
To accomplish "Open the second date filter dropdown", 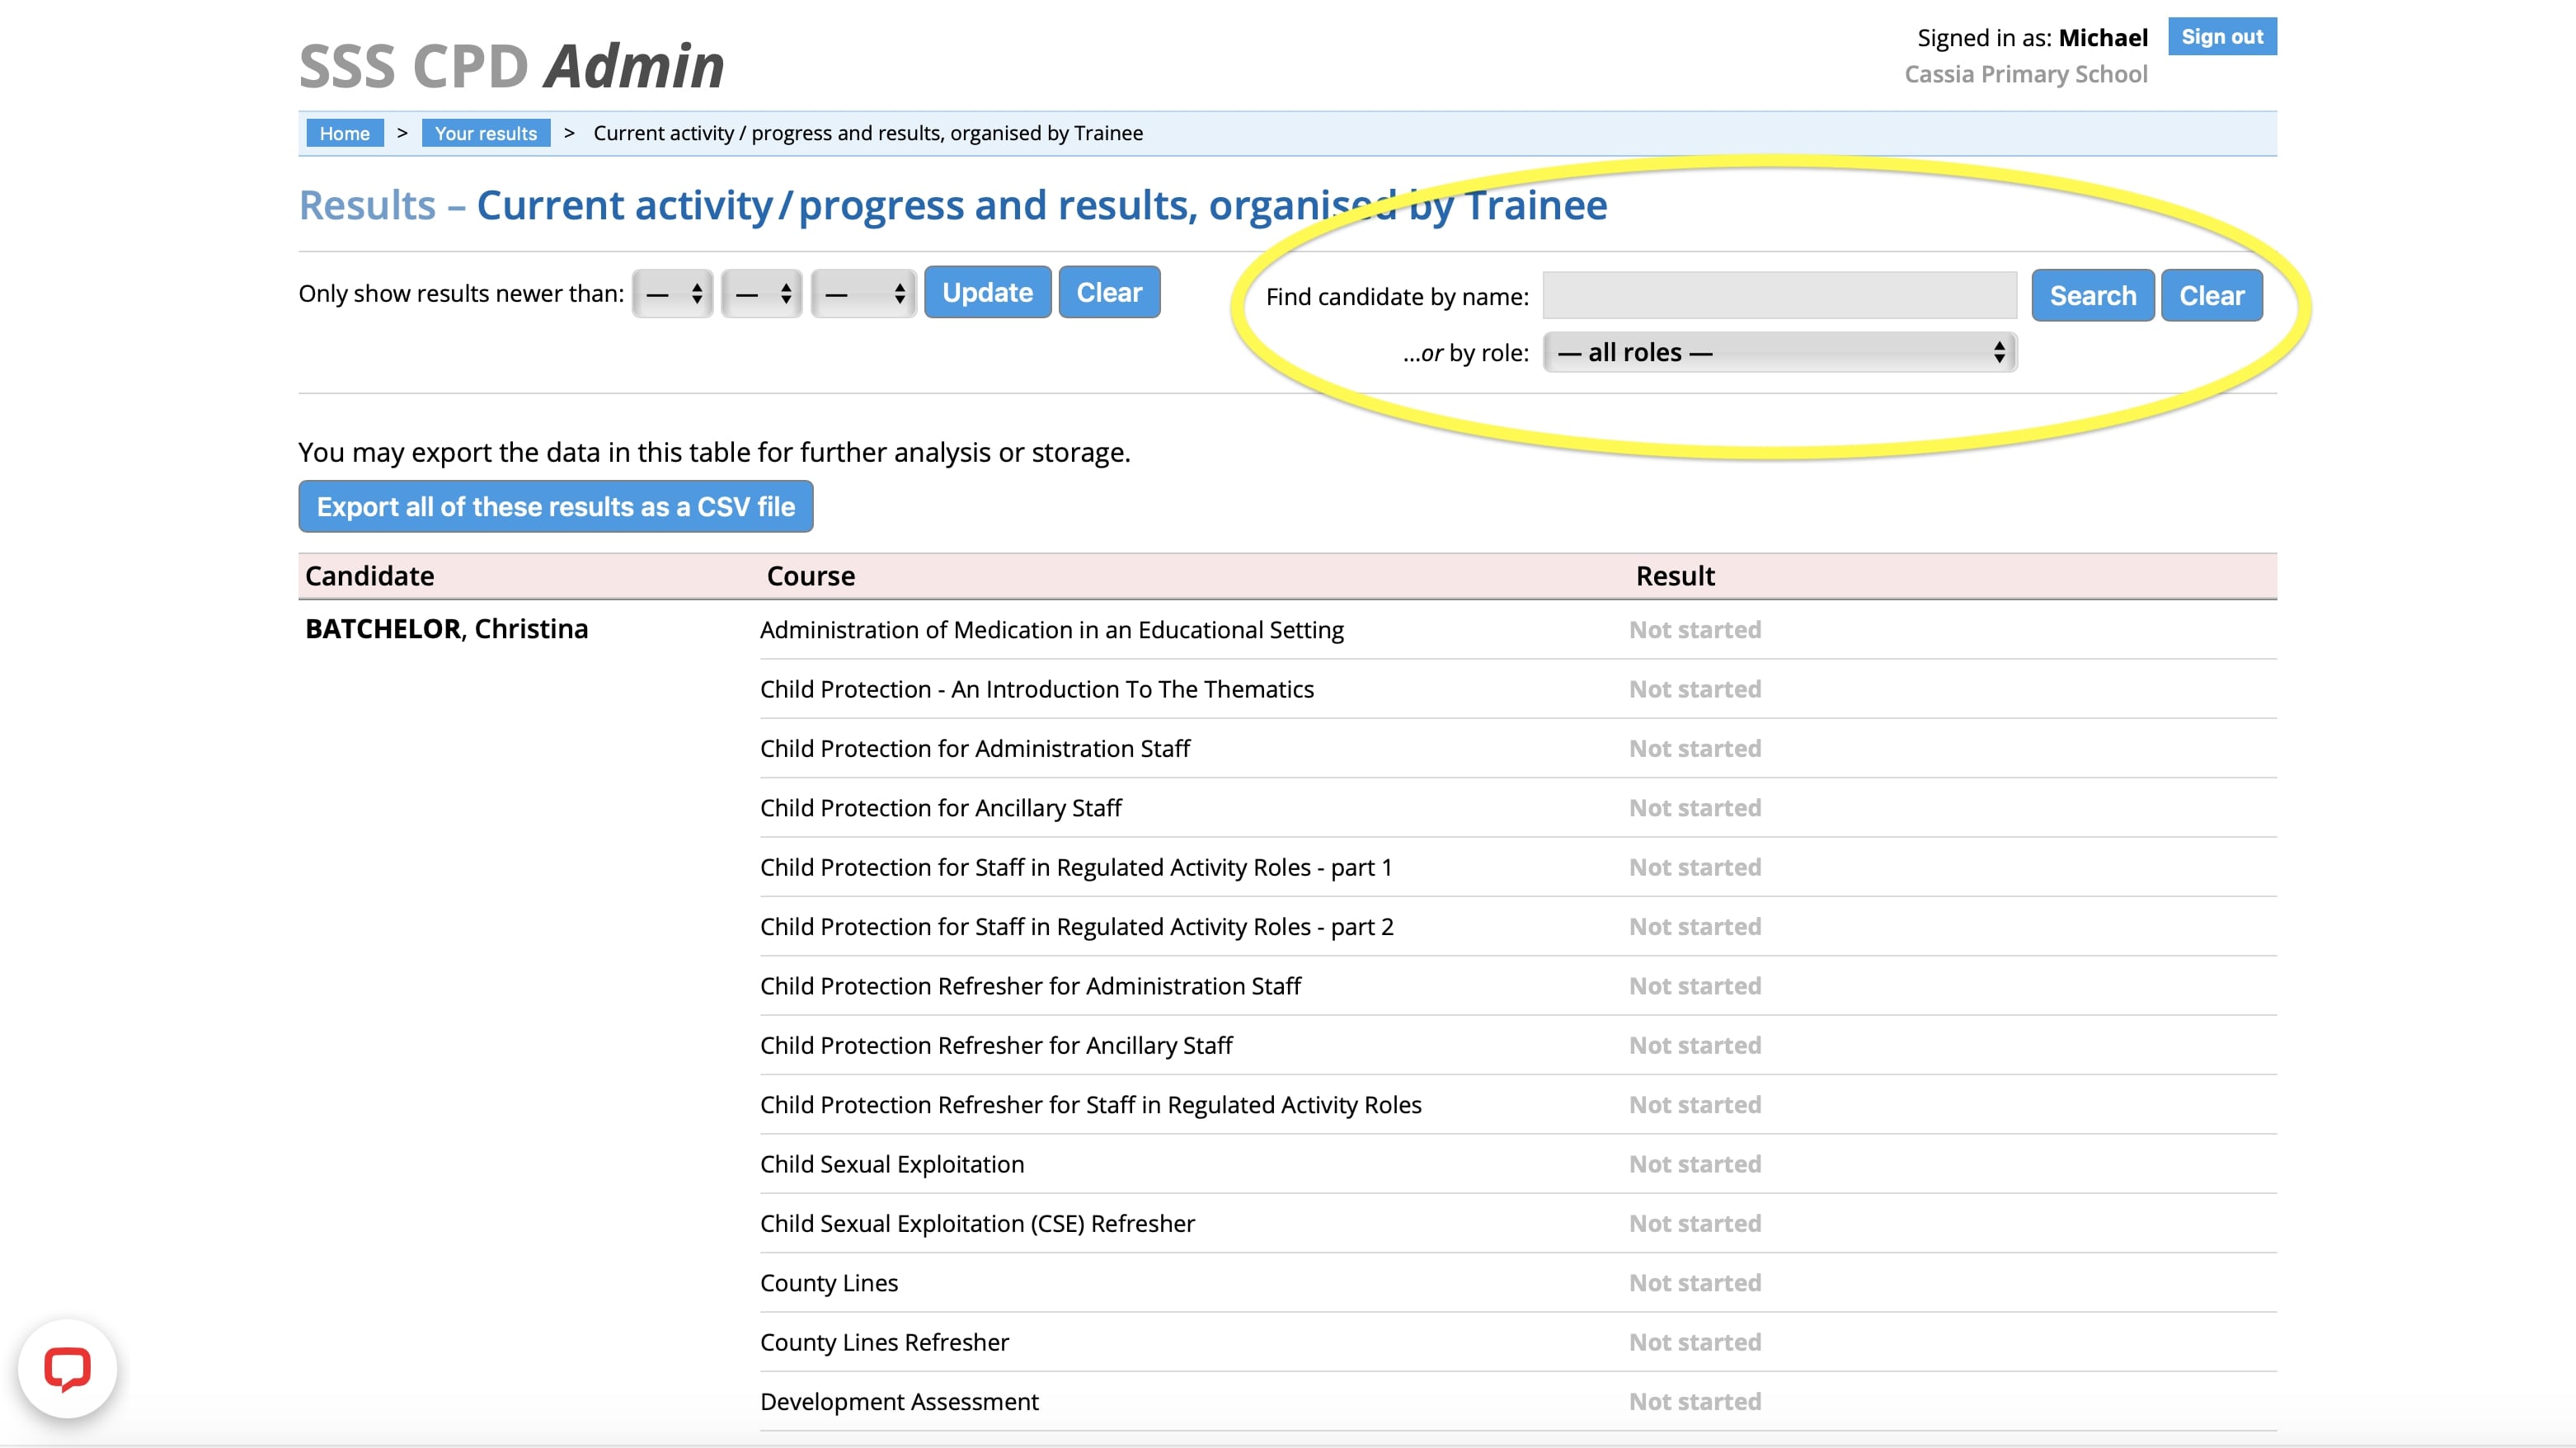I will (x=761, y=294).
